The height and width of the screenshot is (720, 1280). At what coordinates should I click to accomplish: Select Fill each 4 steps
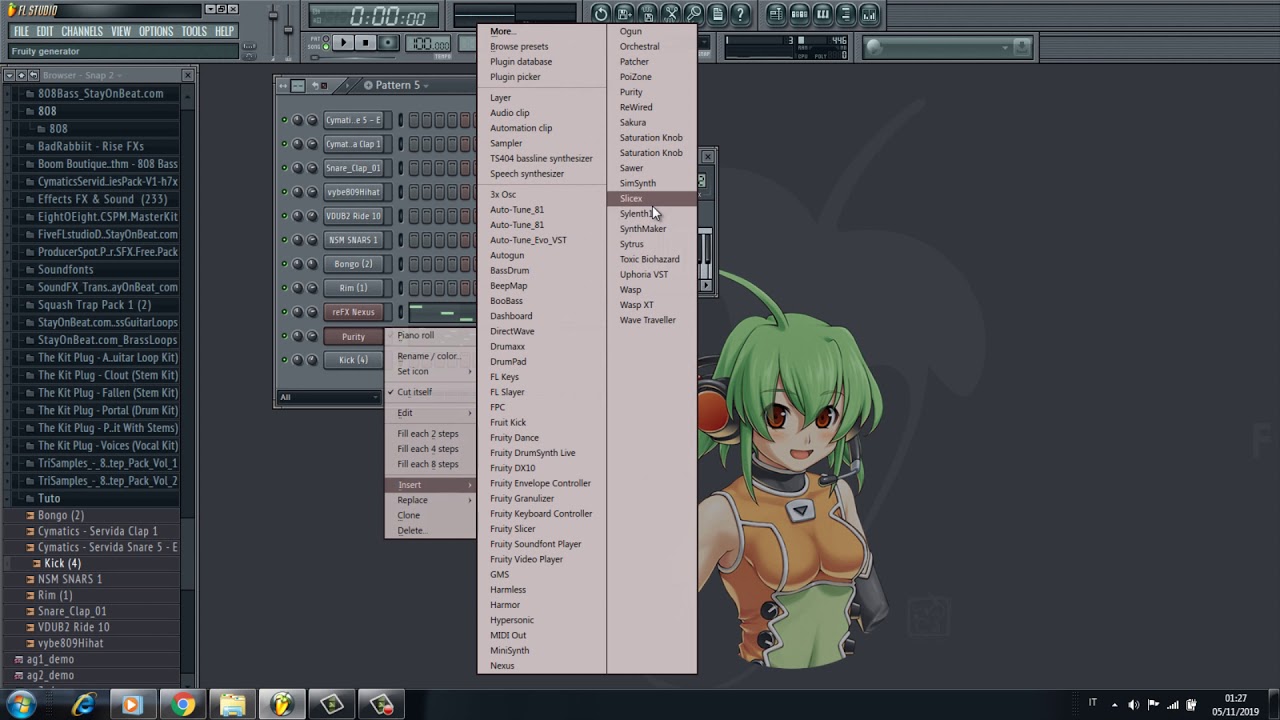pos(430,449)
